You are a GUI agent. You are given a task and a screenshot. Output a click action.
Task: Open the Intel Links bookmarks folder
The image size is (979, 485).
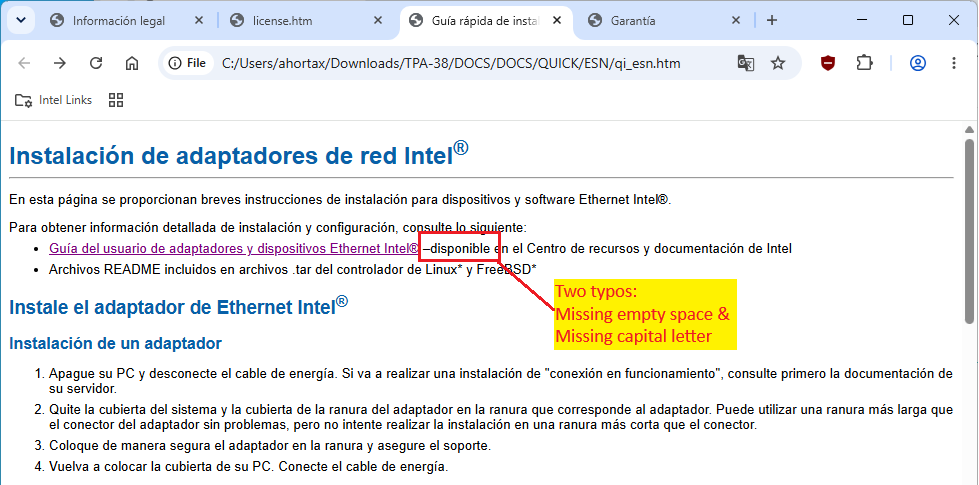point(54,100)
